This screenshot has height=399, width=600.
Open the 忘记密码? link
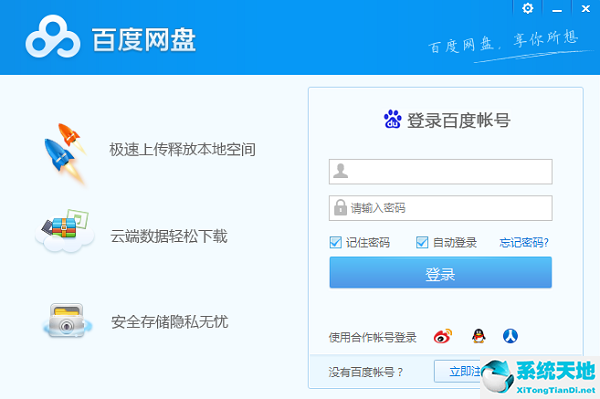pos(524,242)
